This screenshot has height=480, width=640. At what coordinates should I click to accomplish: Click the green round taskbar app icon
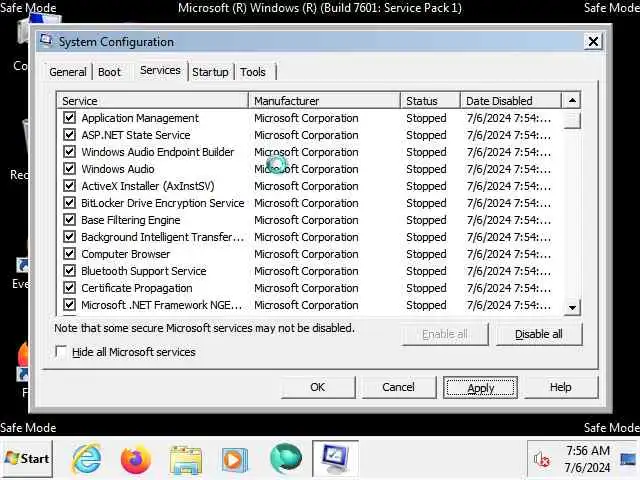pos(286,458)
